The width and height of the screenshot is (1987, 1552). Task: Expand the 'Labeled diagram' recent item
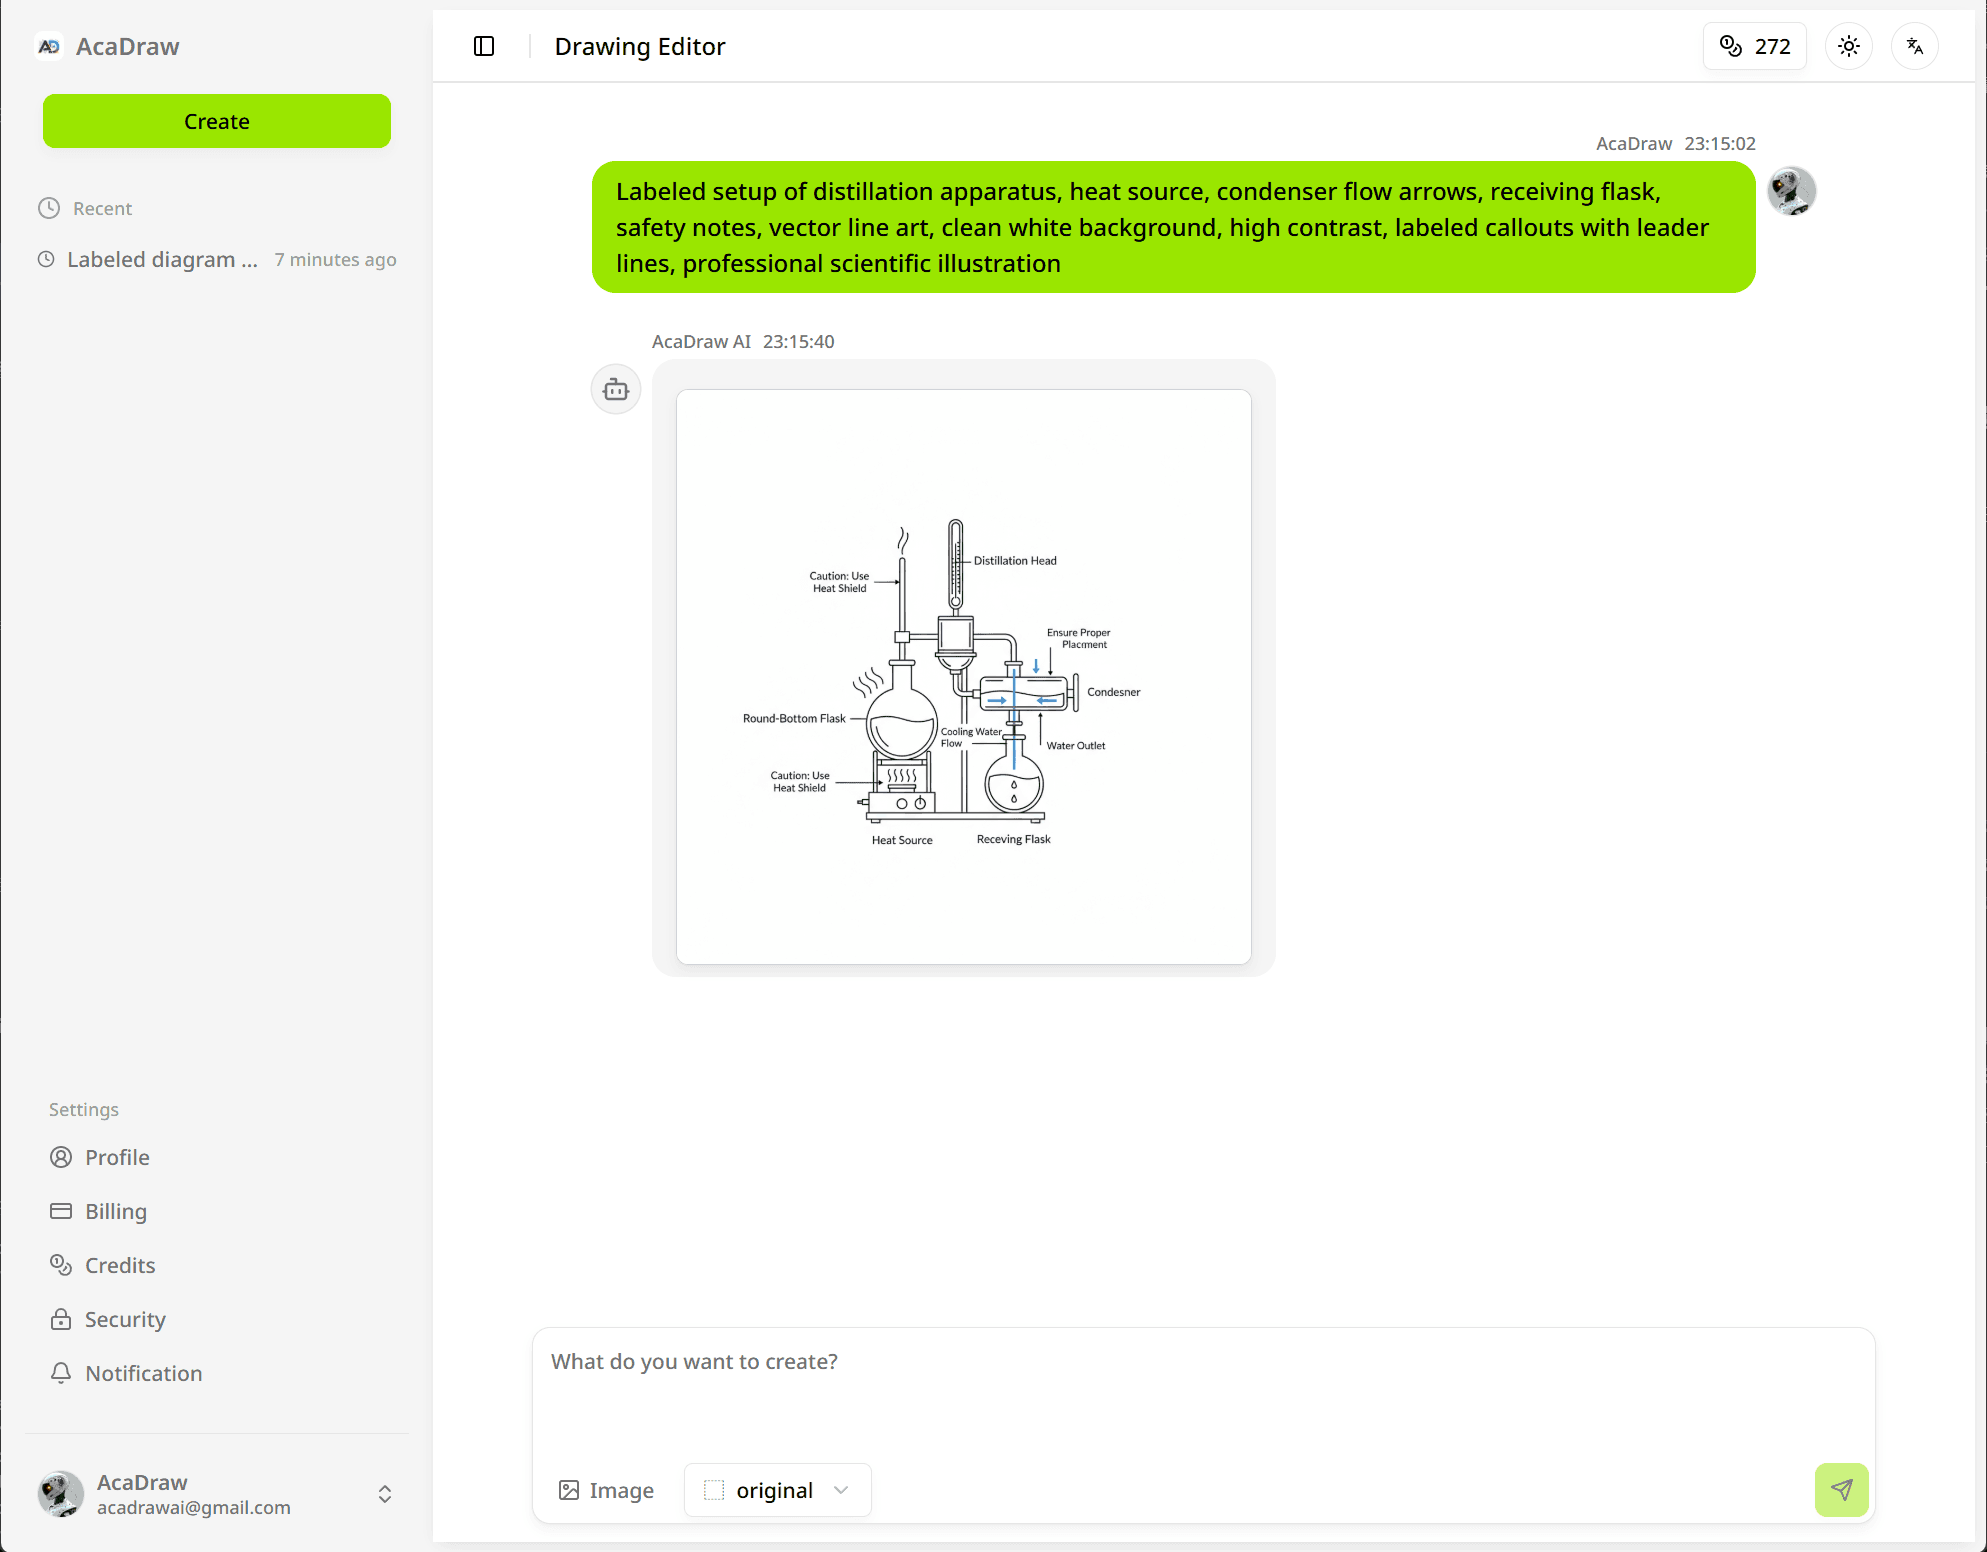160,259
